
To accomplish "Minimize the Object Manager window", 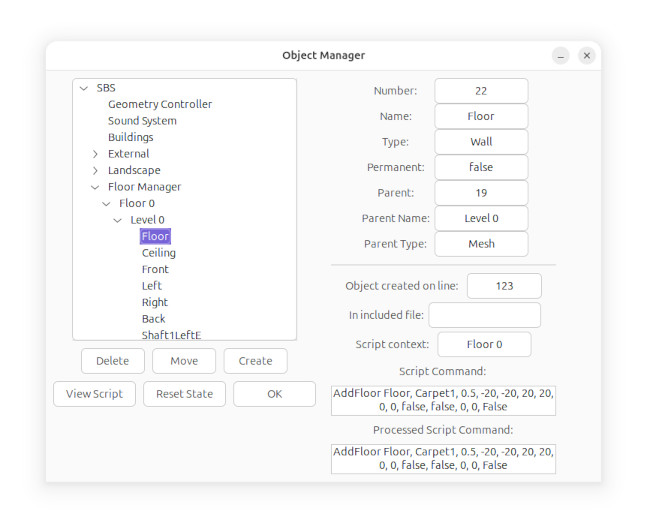I will tap(561, 56).
